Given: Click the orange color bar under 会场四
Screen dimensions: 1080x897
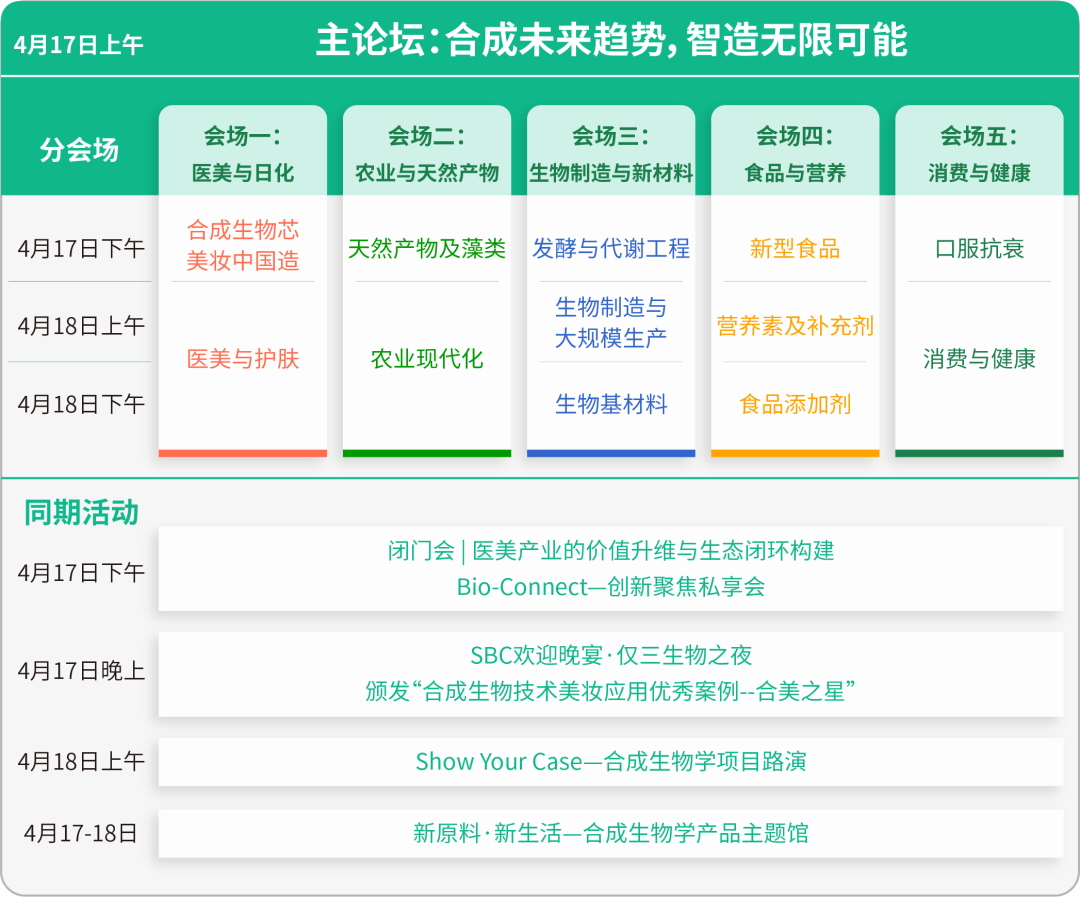Looking at the screenshot, I should [x=795, y=453].
